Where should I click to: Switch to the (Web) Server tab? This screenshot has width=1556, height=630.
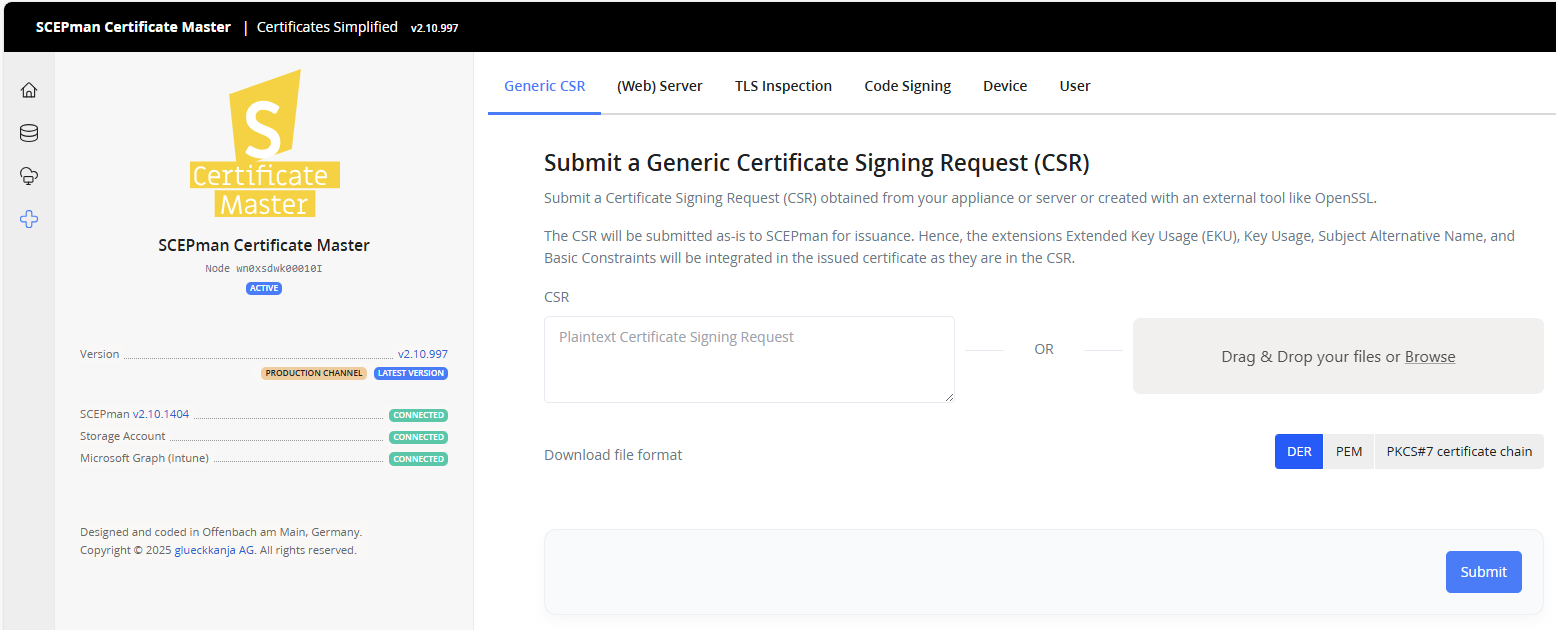(x=660, y=86)
